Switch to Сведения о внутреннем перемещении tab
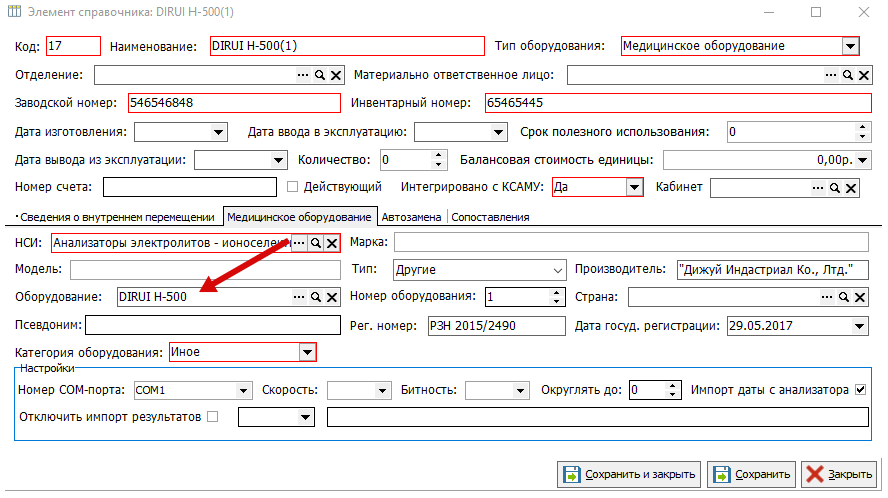Image resolution: width=888 pixels, height=498 pixels. [x=117, y=217]
